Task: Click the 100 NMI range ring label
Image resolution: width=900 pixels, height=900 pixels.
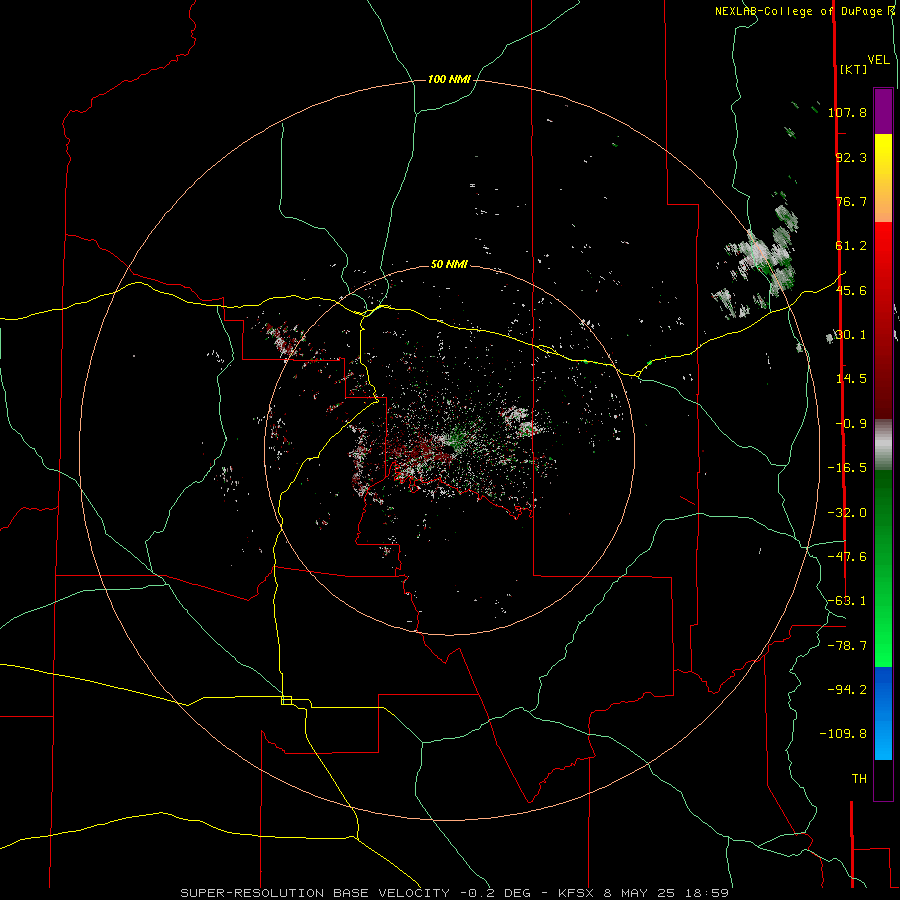Action: click(x=449, y=79)
